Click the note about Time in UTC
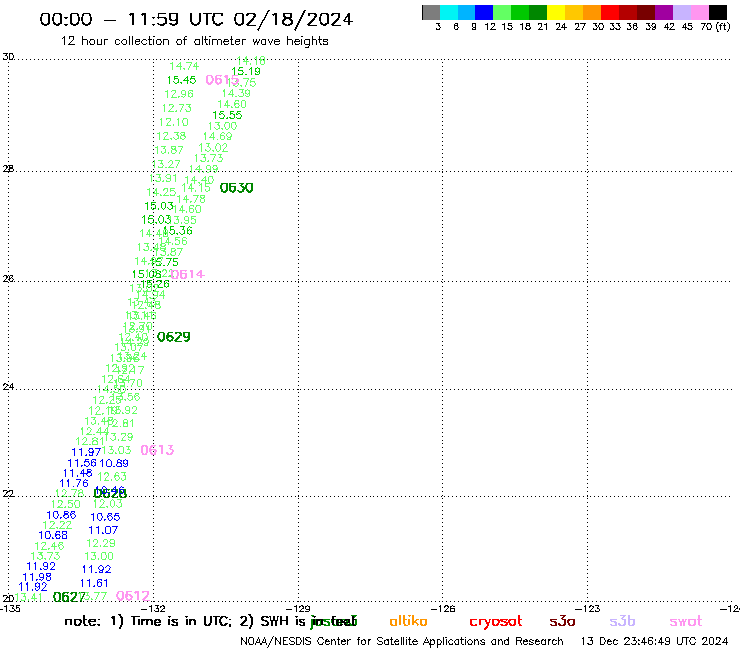Viewport: 740px width, 650px height. coord(210,621)
